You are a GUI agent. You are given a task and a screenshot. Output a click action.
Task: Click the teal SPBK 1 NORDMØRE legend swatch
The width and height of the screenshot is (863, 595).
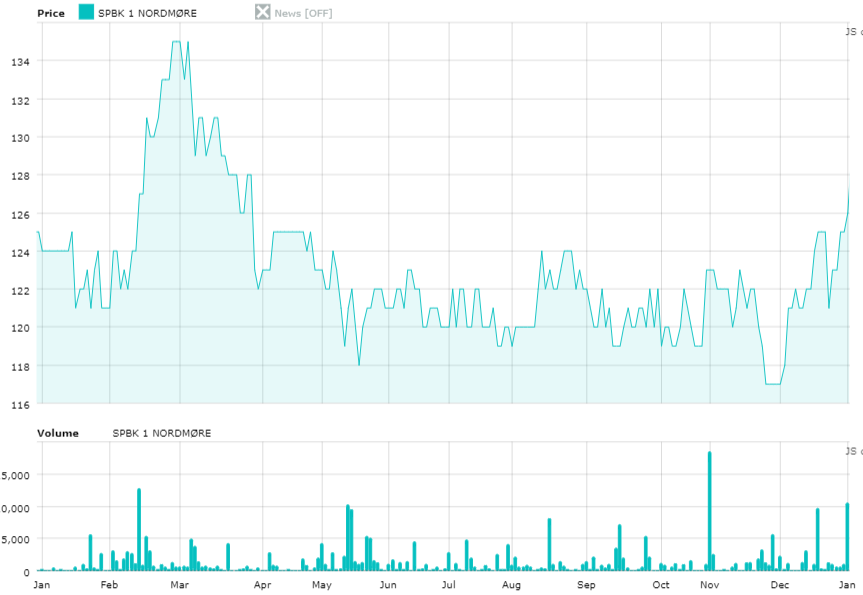click(x=86, y=12)
